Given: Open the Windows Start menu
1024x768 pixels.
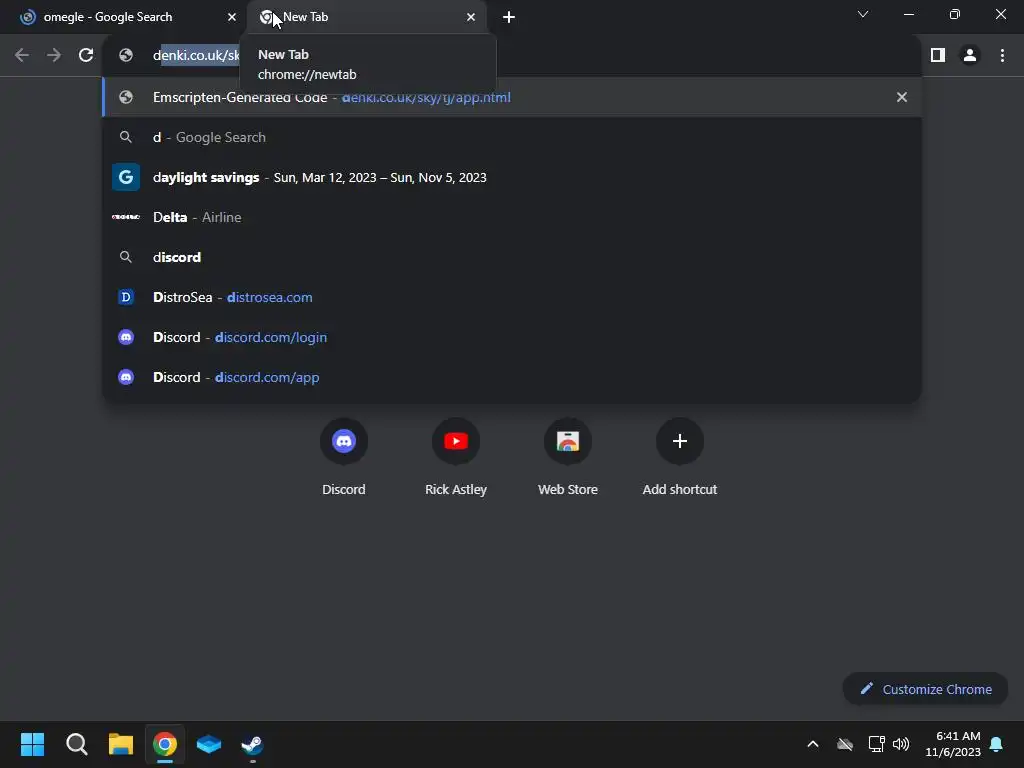Looking at the screenshot, I should [32, 744].
